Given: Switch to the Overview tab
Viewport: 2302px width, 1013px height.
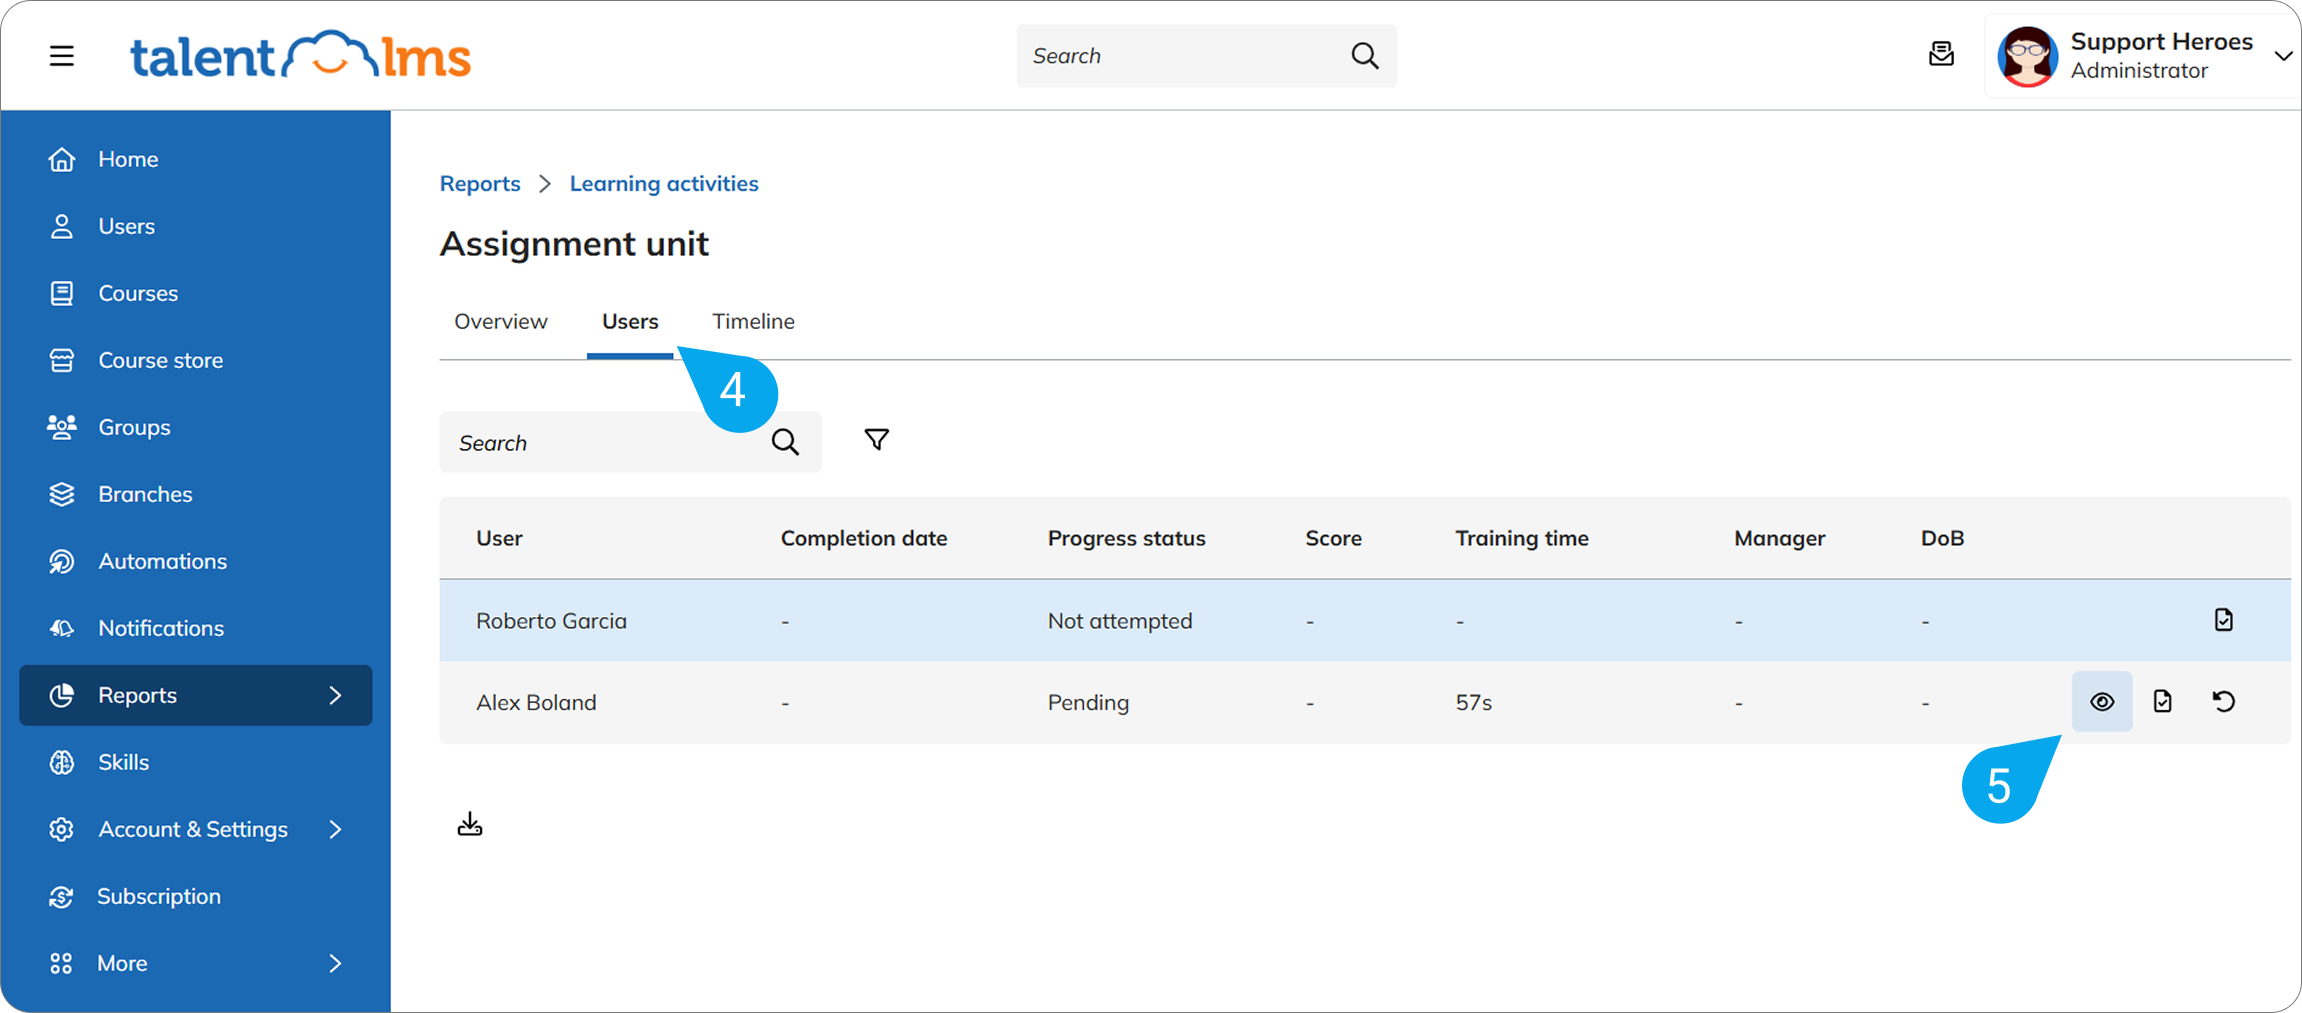Looking at the screenshot, I should tap(501, 321).
